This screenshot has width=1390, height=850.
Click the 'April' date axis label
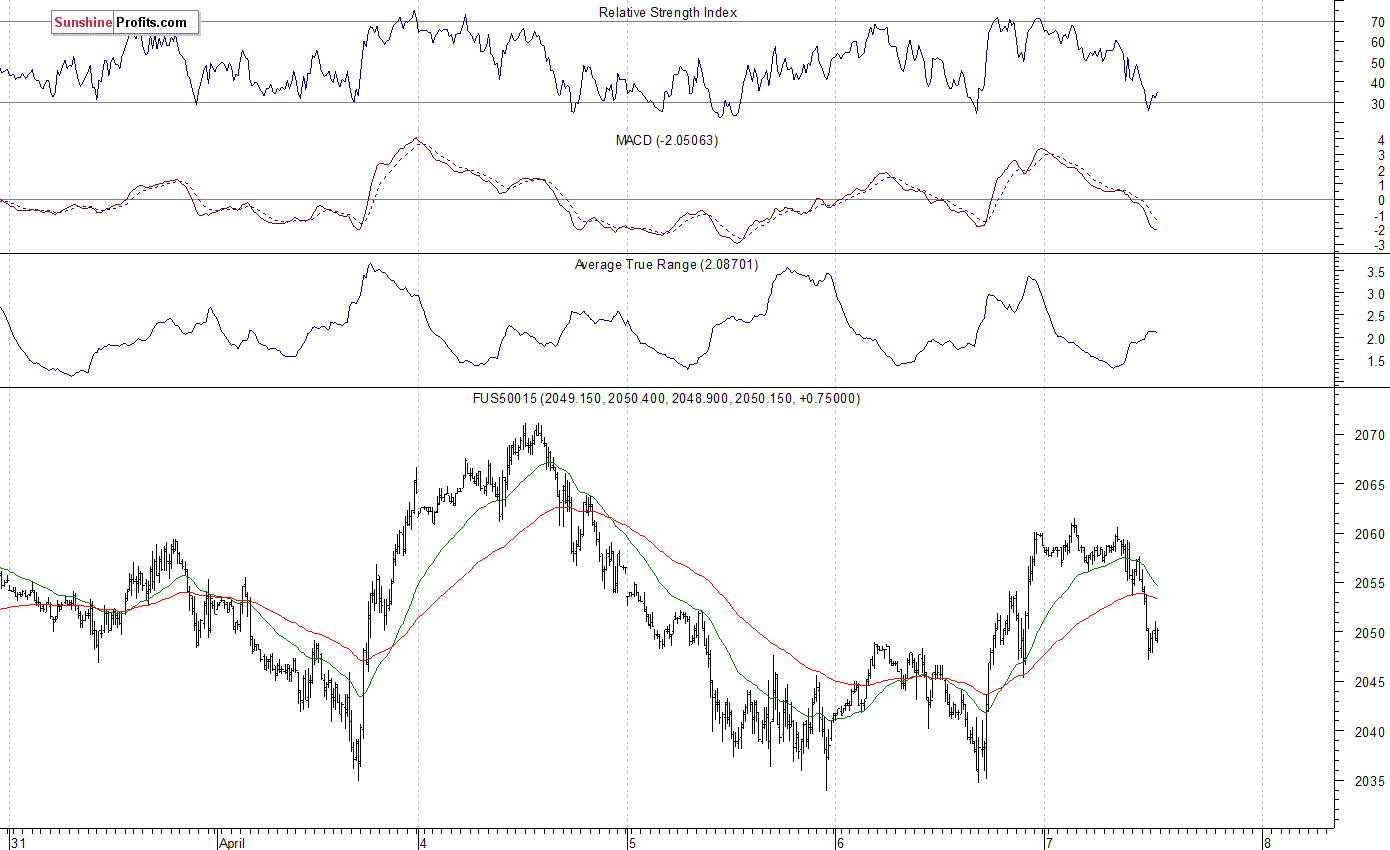234,842
